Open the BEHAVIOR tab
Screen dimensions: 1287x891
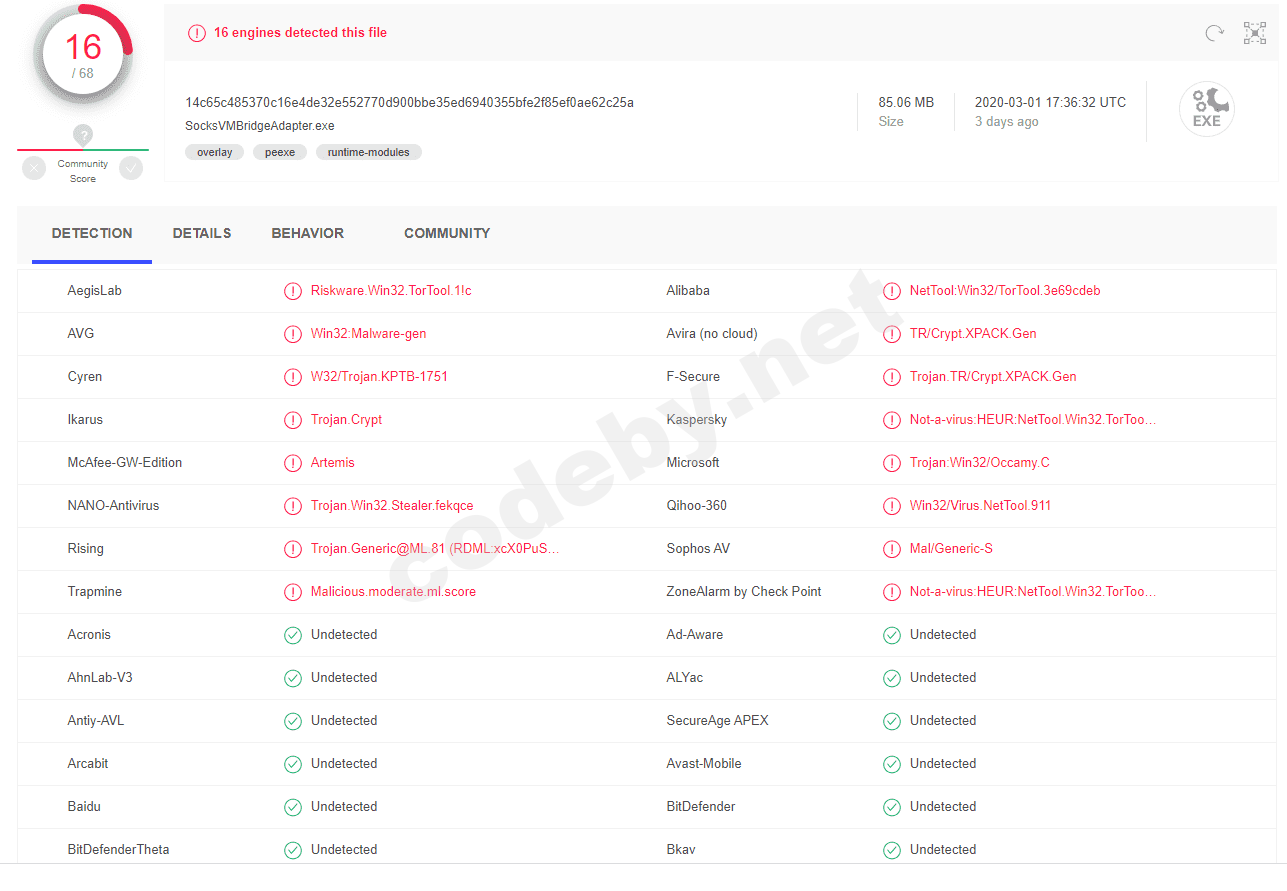point(307,233)
